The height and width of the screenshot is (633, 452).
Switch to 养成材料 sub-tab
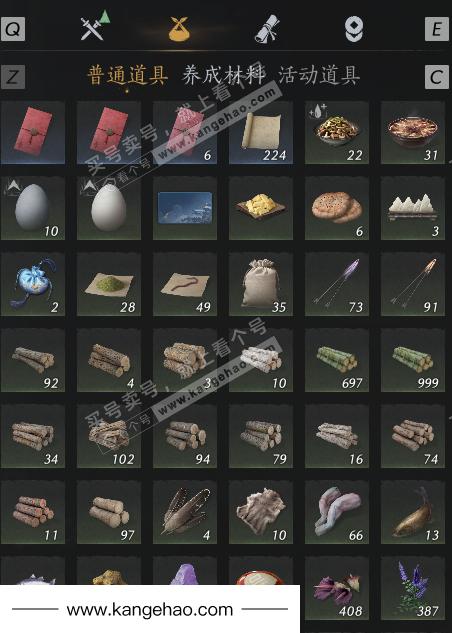click(x=224, y=75)
